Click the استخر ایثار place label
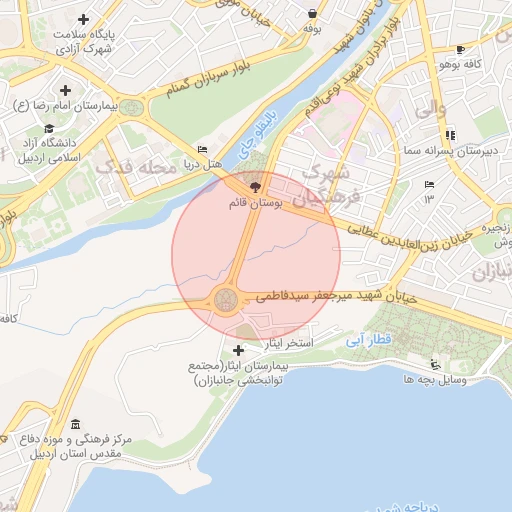The height and width of the screenshot is (512, 512). (x=289, y=343)
